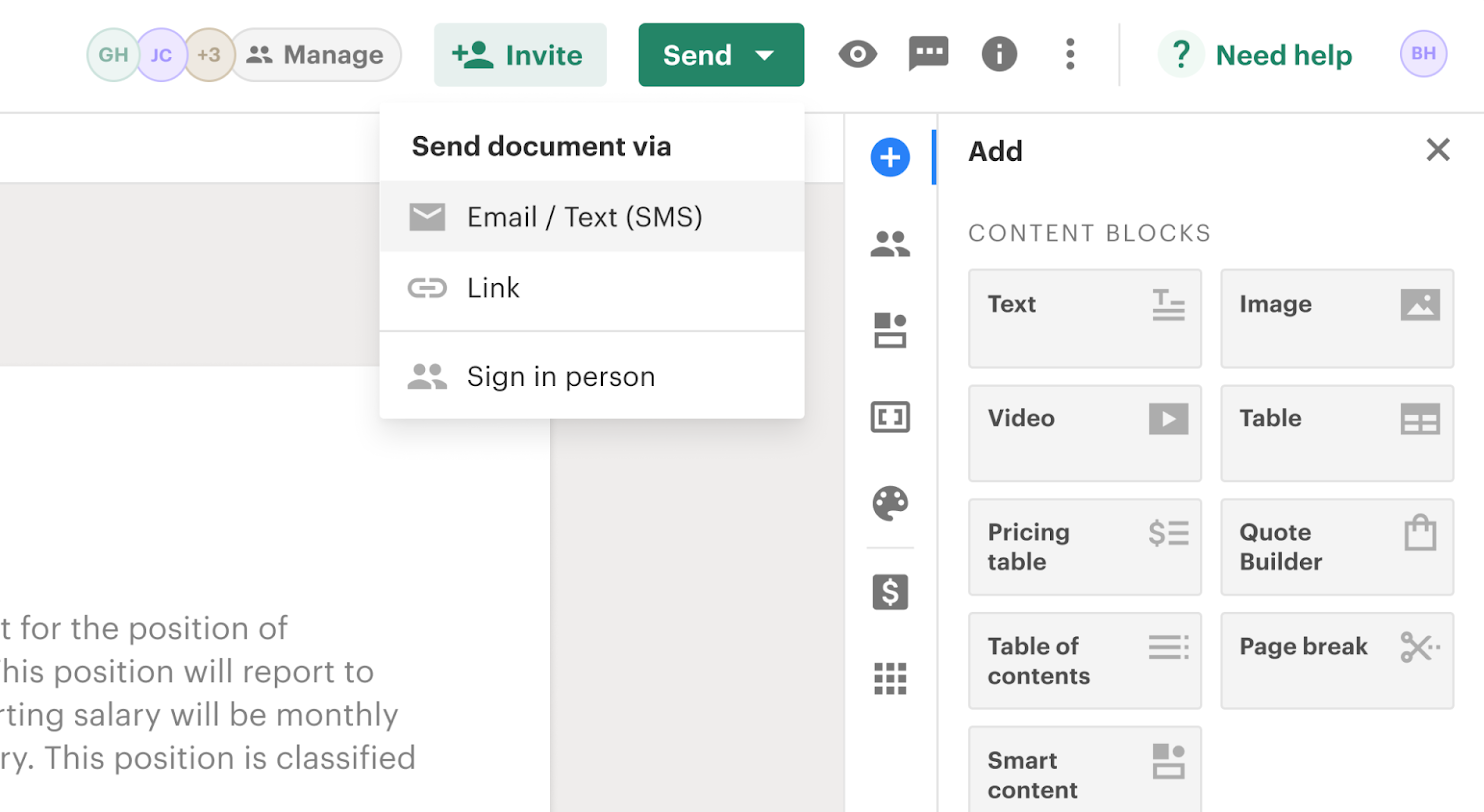Viewport: 1484px width, 812px height.
Task: Select the Video content block
Action: click(x=1085, y=432)
